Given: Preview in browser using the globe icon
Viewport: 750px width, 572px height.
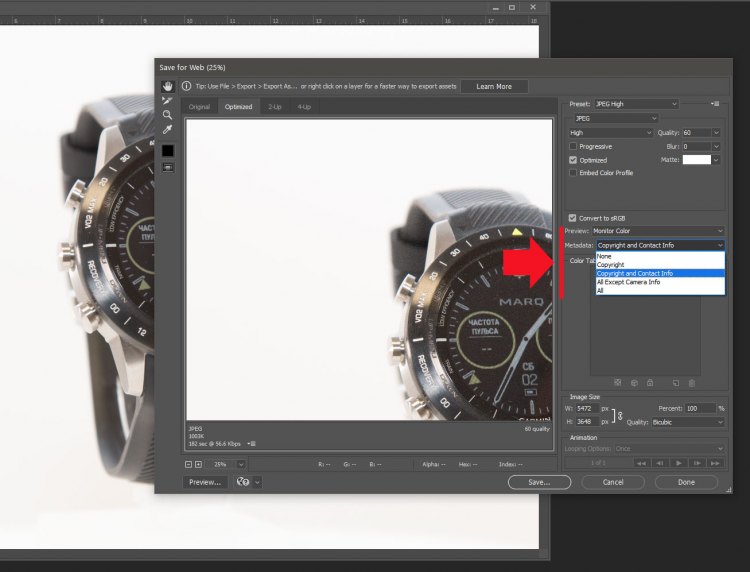Looking at the screenshot, I should tap(243, 482).
